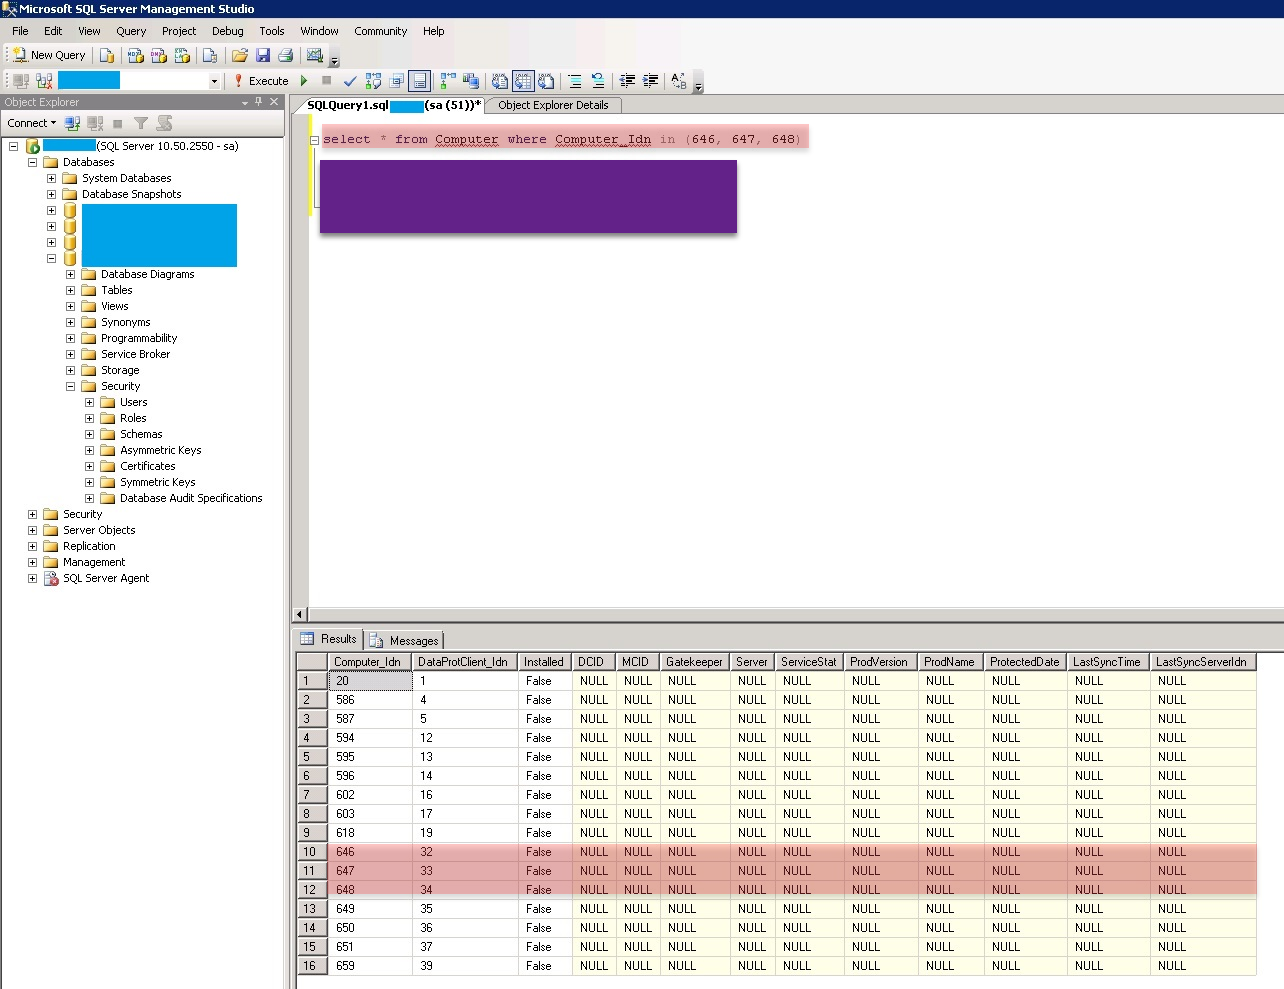
Task: Display the estimated execution plan icon
Action: 374,81
